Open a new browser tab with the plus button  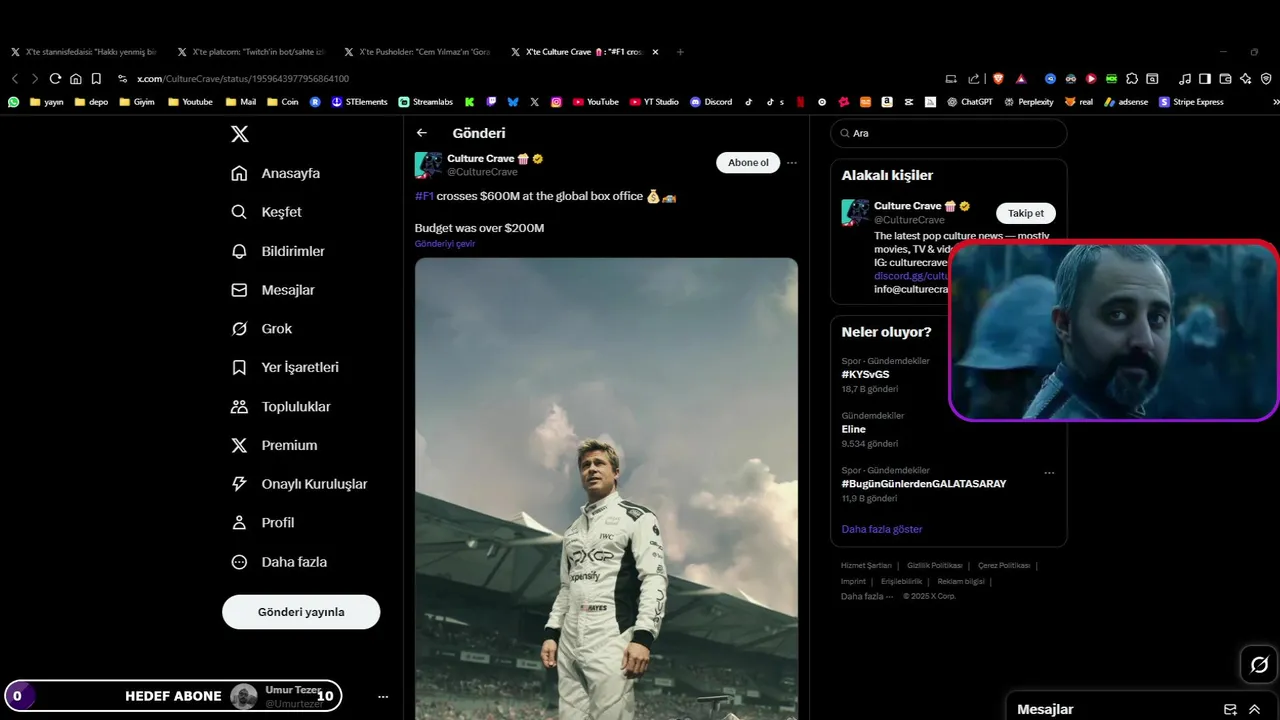(x=680, y=51)
